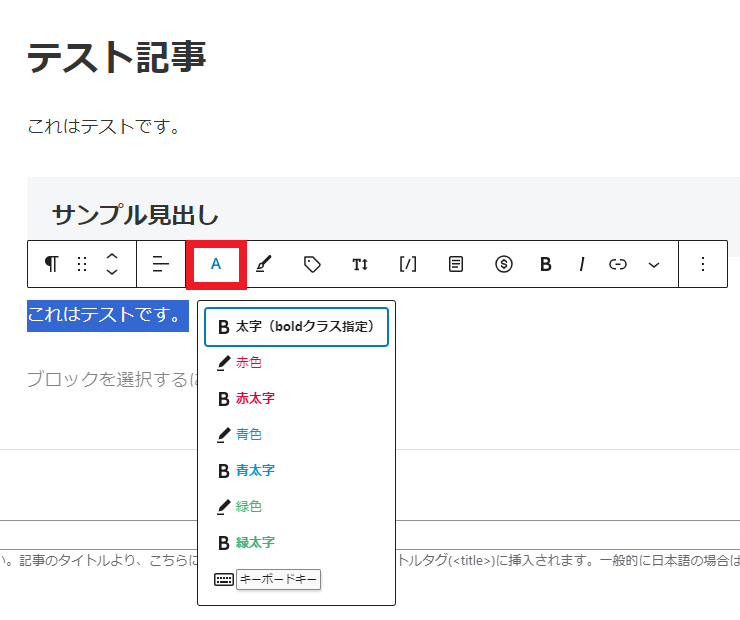Open the text alignment options
This screenshot has height=620, width=740.
pos(161,264)
